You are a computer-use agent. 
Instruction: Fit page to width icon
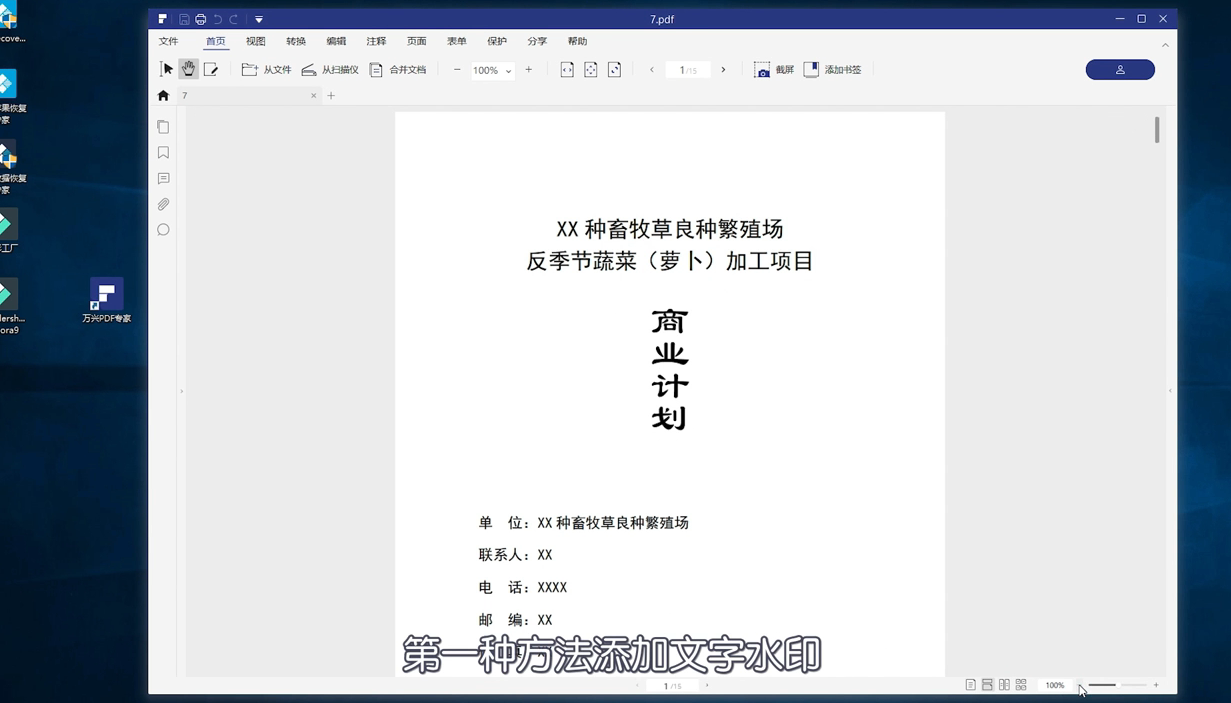(x=567, y=70)
